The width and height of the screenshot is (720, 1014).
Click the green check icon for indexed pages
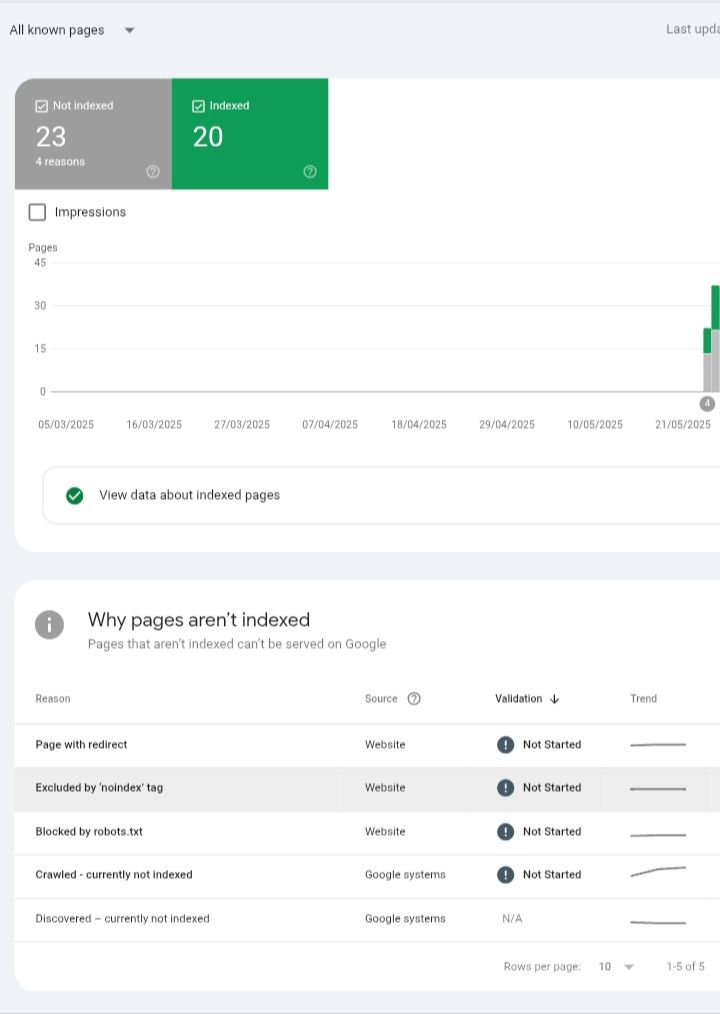(x=74, y=495)
